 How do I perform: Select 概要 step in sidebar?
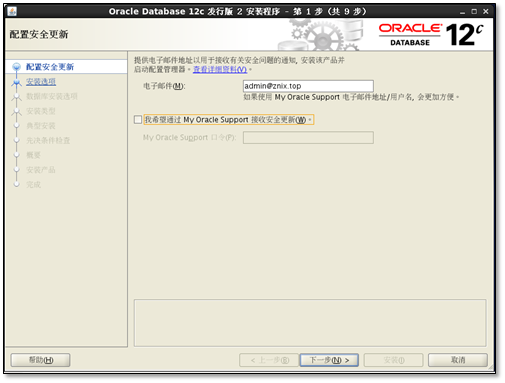(x=33, y=155)
